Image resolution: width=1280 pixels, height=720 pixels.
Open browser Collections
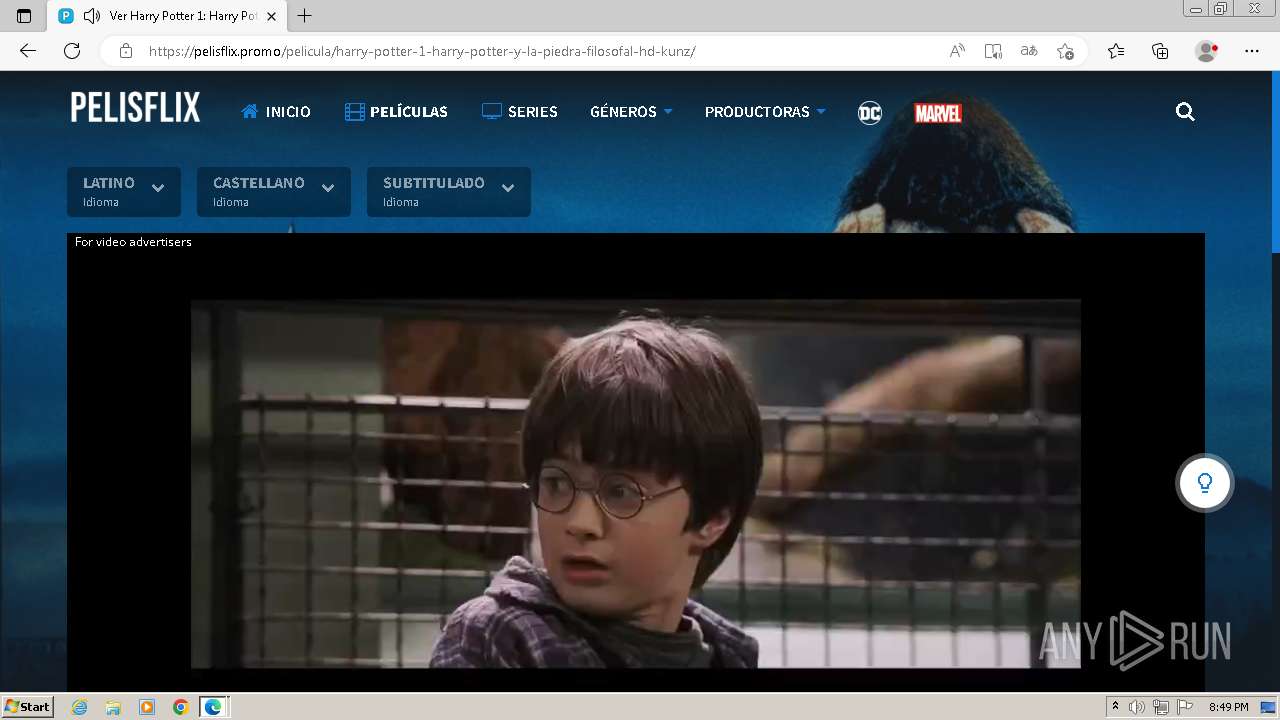[x=1160, y=51]
